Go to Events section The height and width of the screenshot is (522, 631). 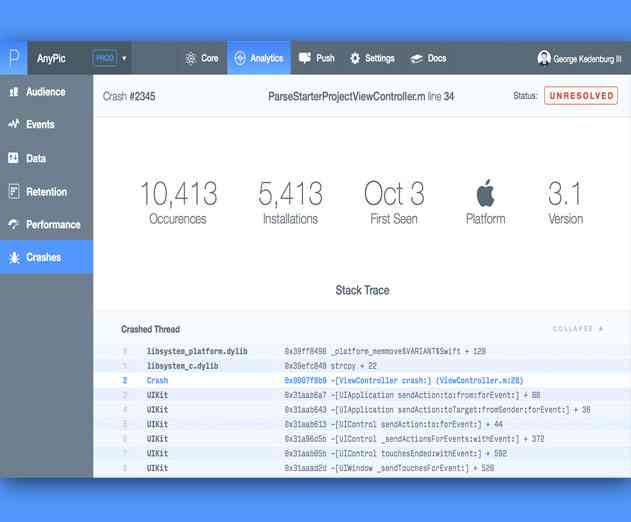[46, 124]
